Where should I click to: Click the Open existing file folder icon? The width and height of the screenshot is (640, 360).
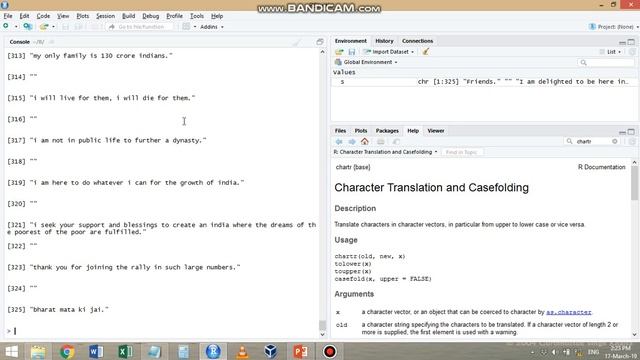tap(44, 27)
